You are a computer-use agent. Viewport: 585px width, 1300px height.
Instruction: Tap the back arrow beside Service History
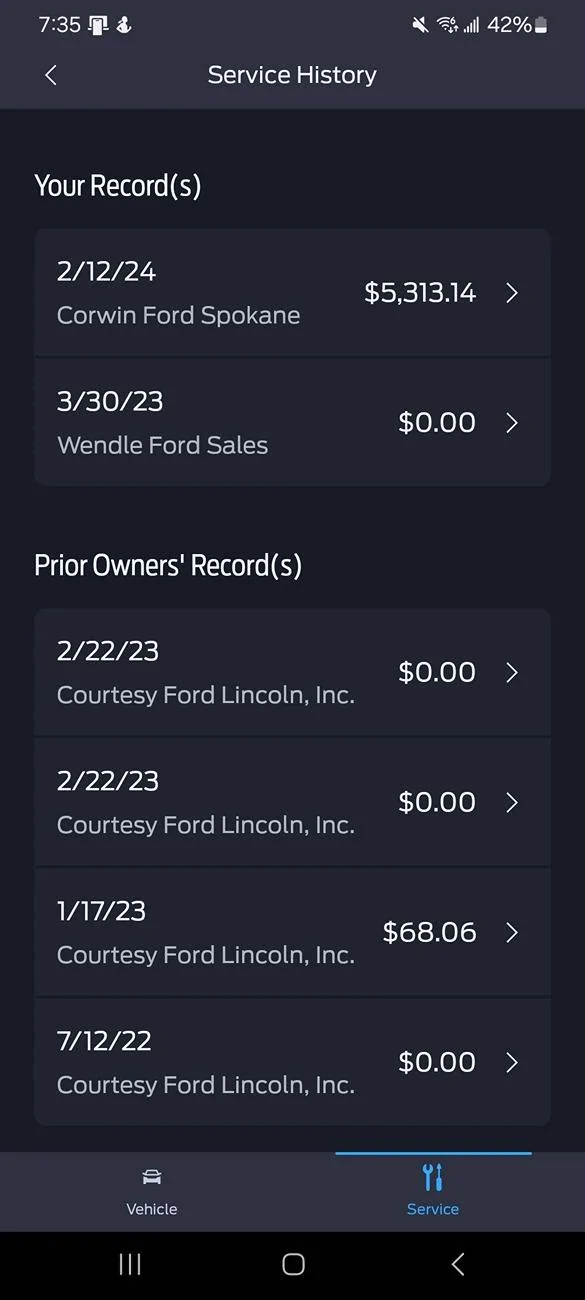pos(50,75)
